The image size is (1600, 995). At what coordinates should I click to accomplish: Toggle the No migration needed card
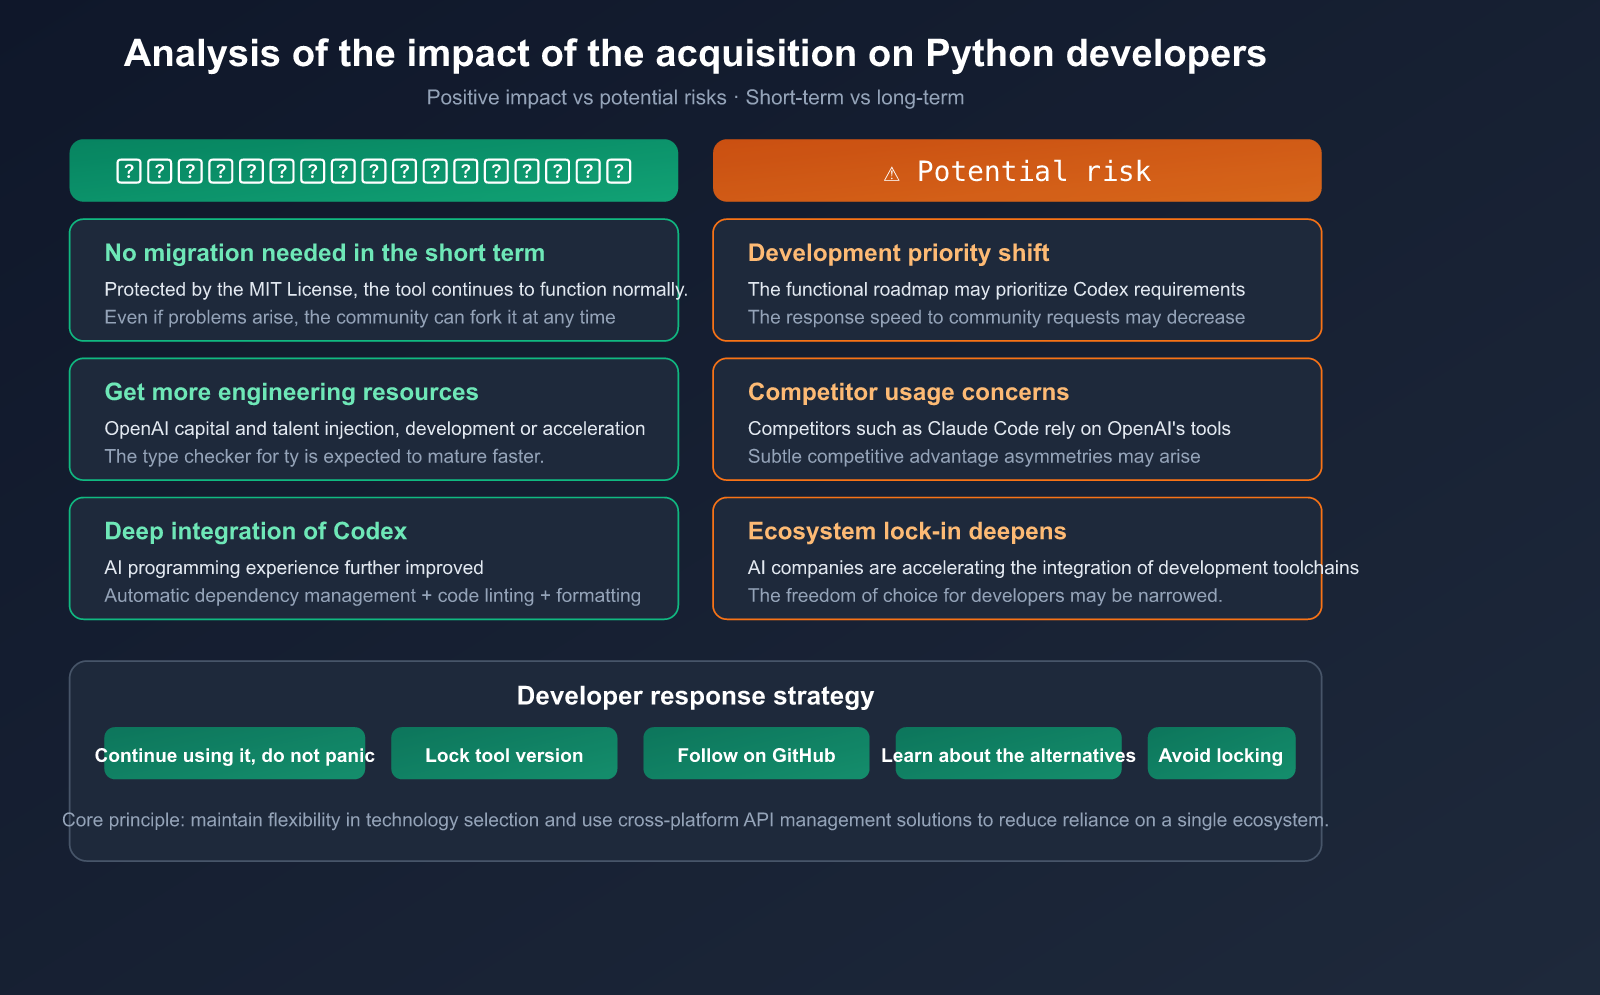click(373, 280)
